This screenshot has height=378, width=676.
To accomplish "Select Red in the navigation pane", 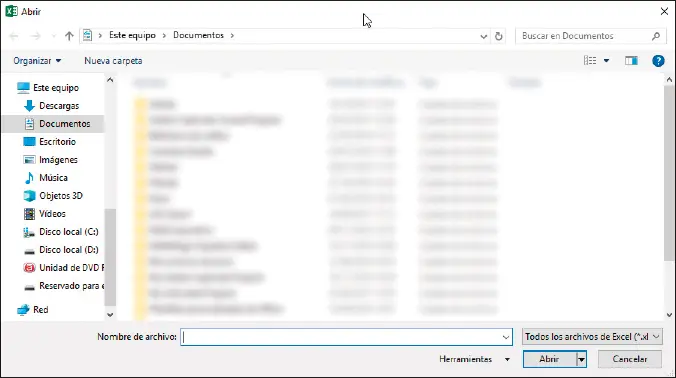I will (x=41, y=309).
